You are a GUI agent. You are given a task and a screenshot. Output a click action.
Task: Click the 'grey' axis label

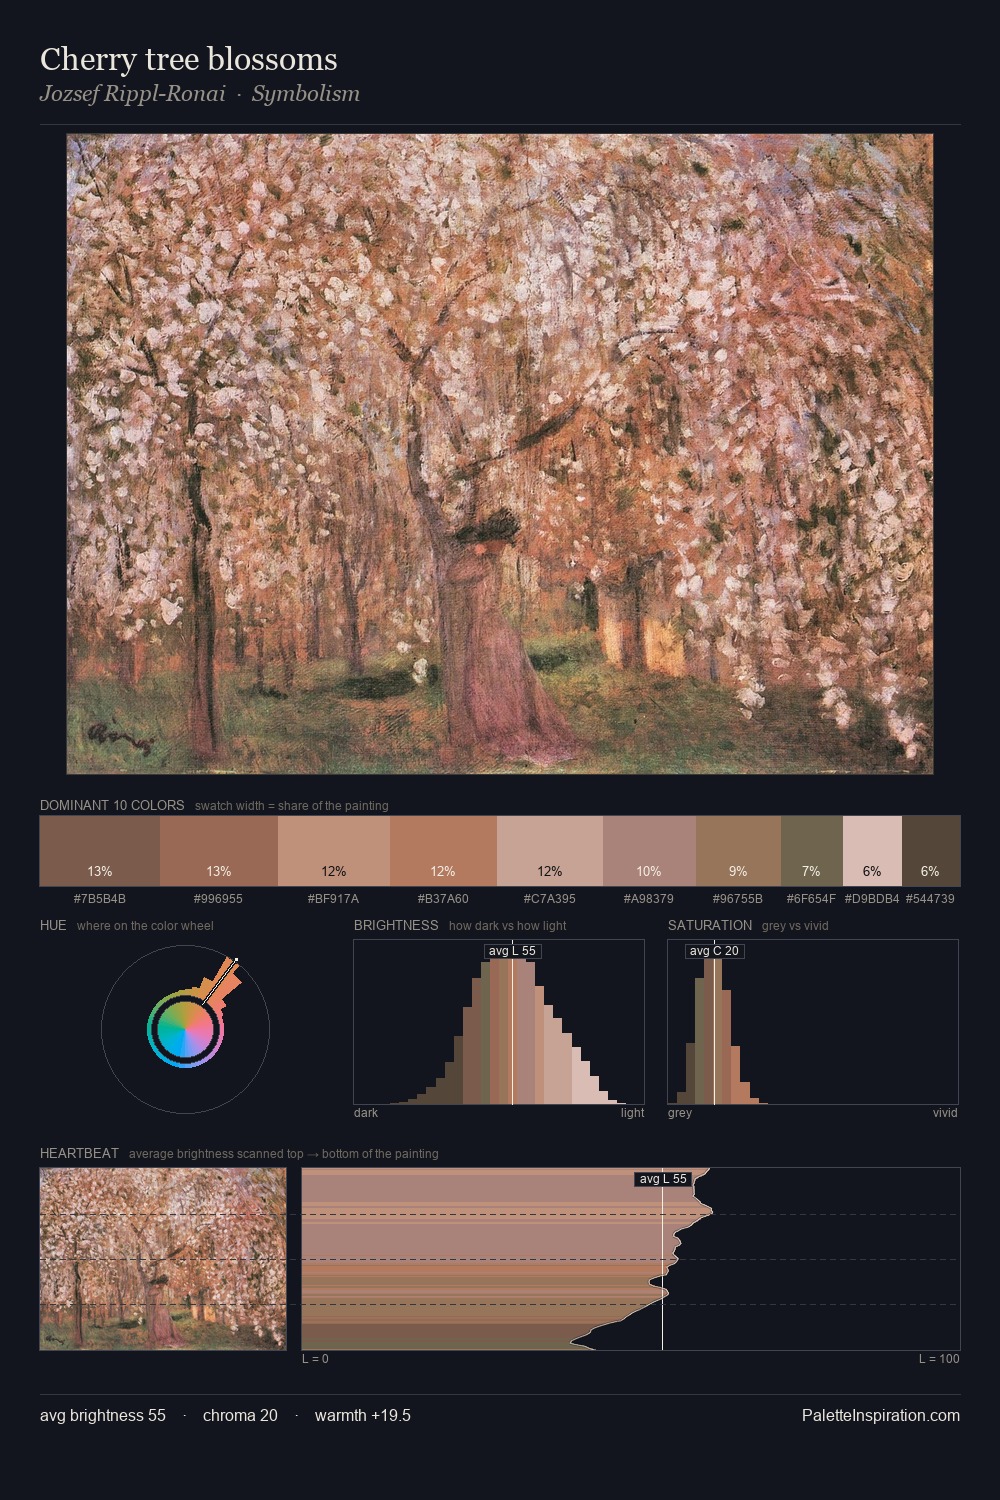[680, 1113]
